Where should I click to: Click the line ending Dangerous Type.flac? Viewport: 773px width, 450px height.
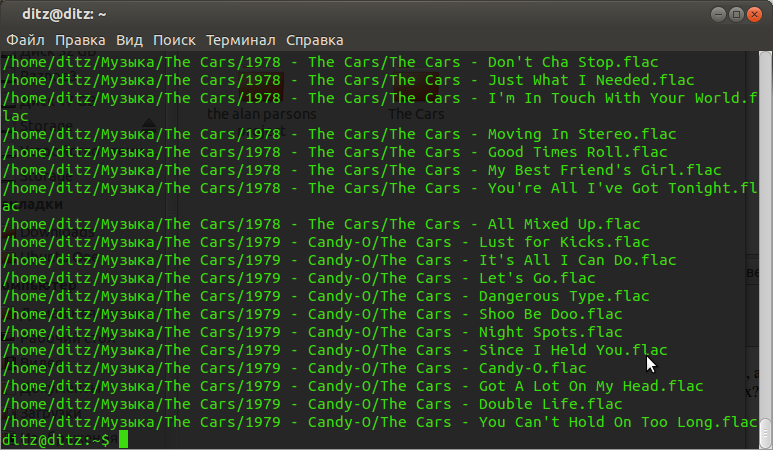[x=326, y=296]
